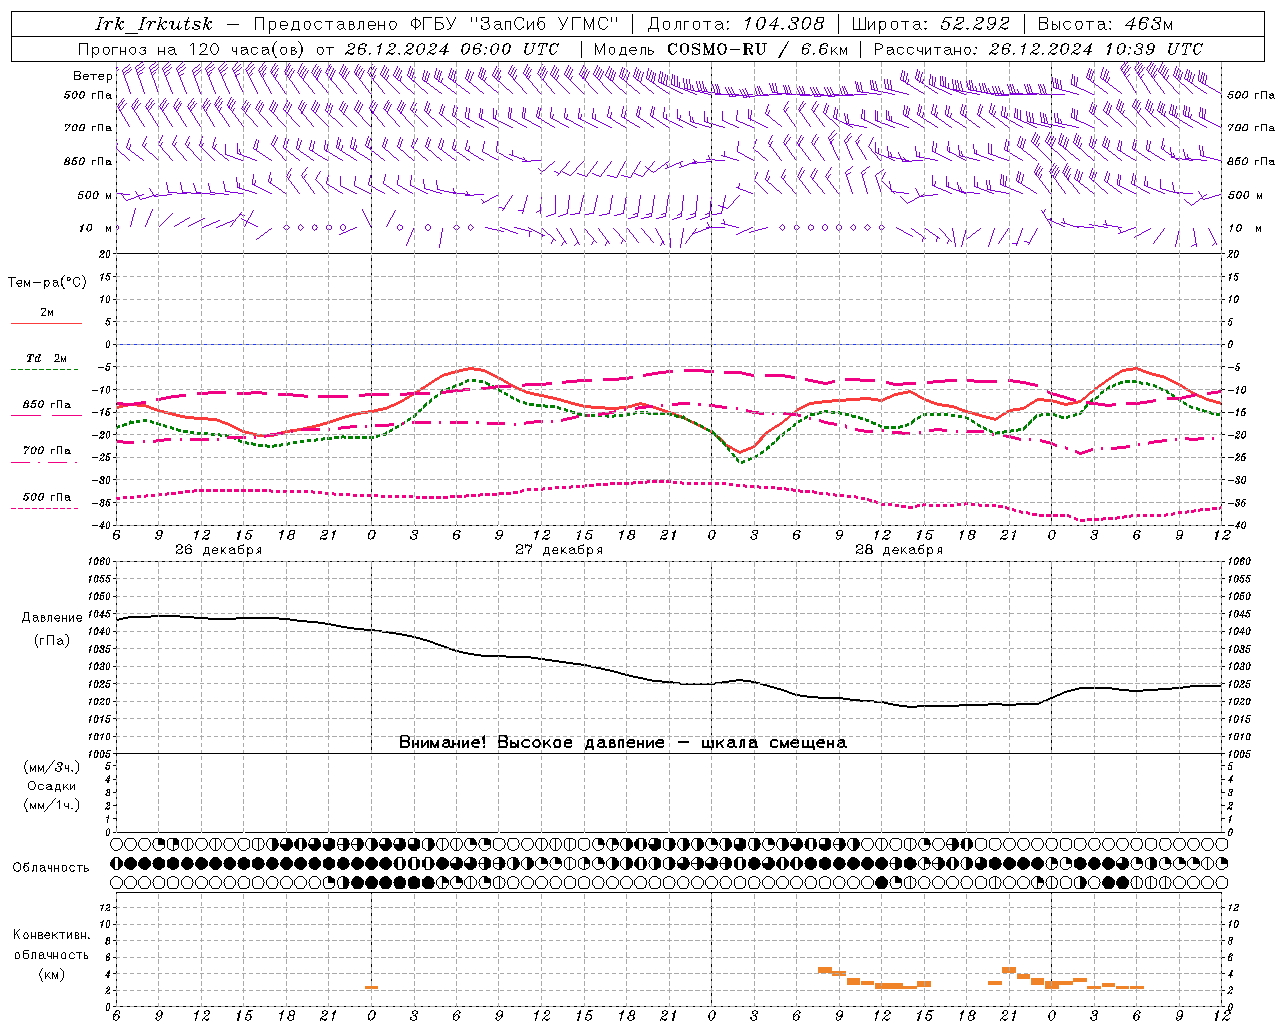Screen dimensions: 1280x1024
Task: Click the 27 декабря date label
Action: click(x=558, y=550)
